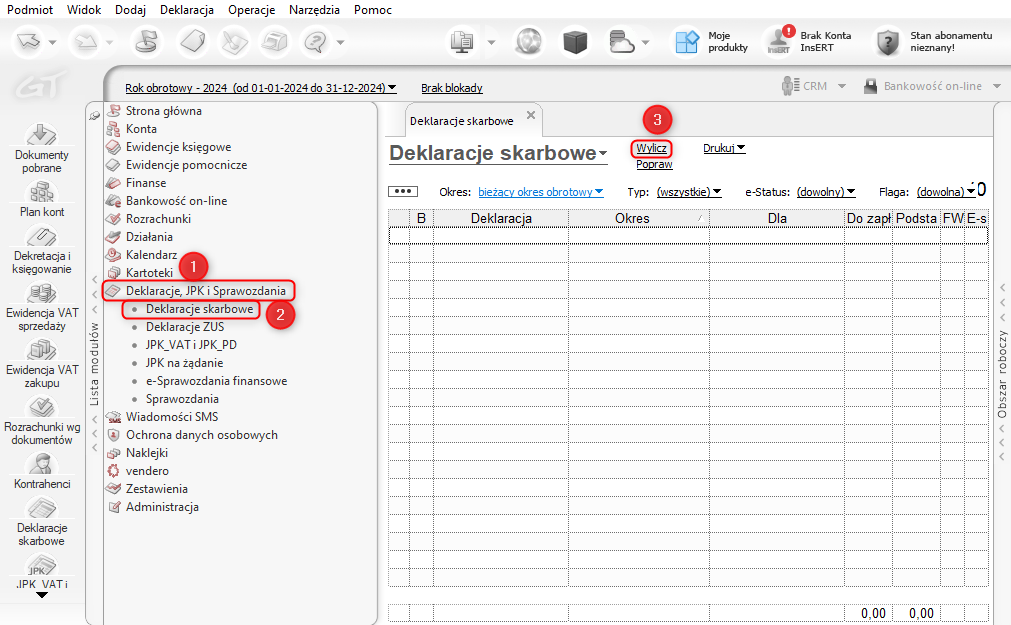Viewport: 1011px width, 625px height.
Task: Select Konta in module list
Action: point(141,129)
